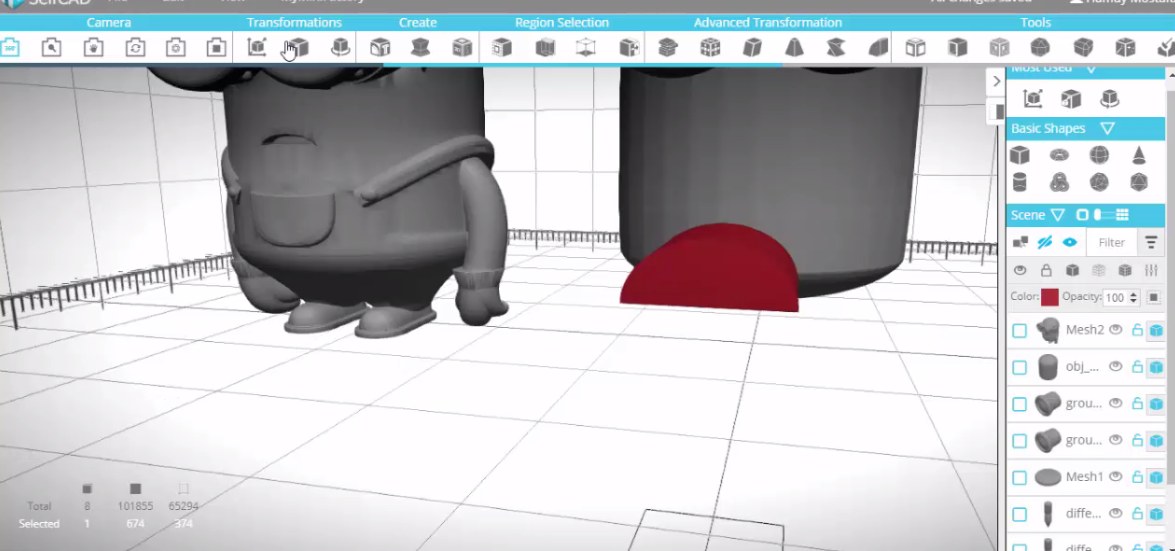1175x551 pixels.
Task: Collapse the Scene section
Action: [1057, 215]
